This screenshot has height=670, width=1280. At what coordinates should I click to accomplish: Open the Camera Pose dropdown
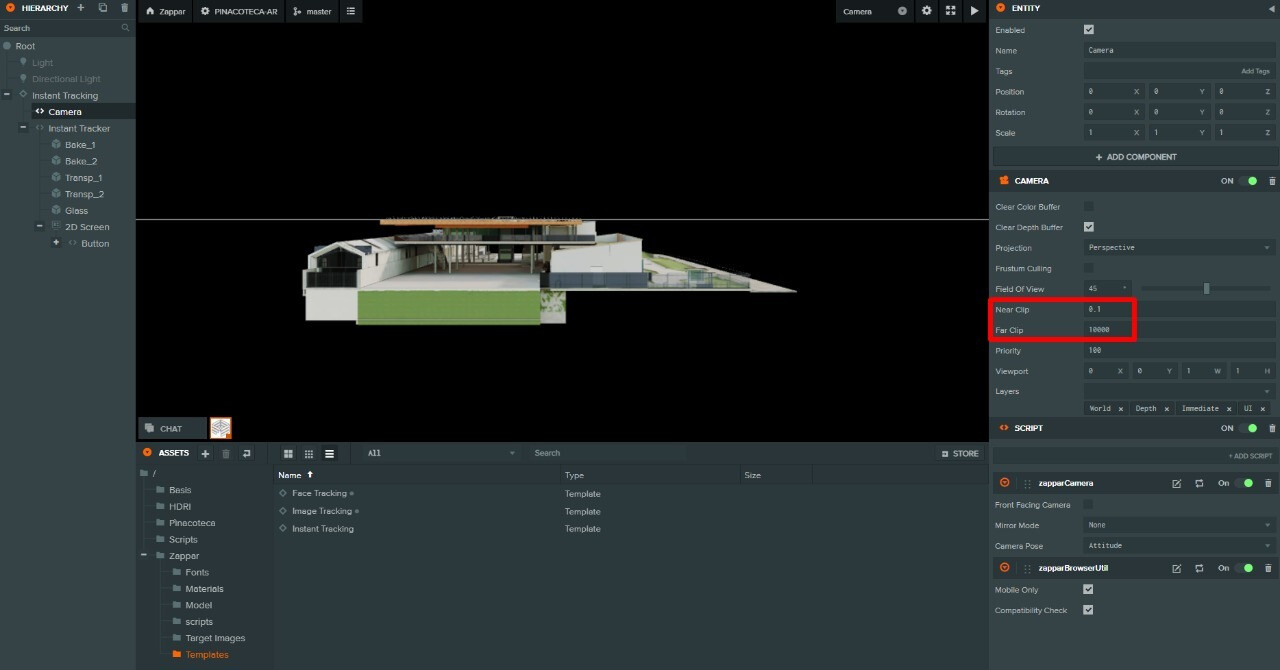1179,546
